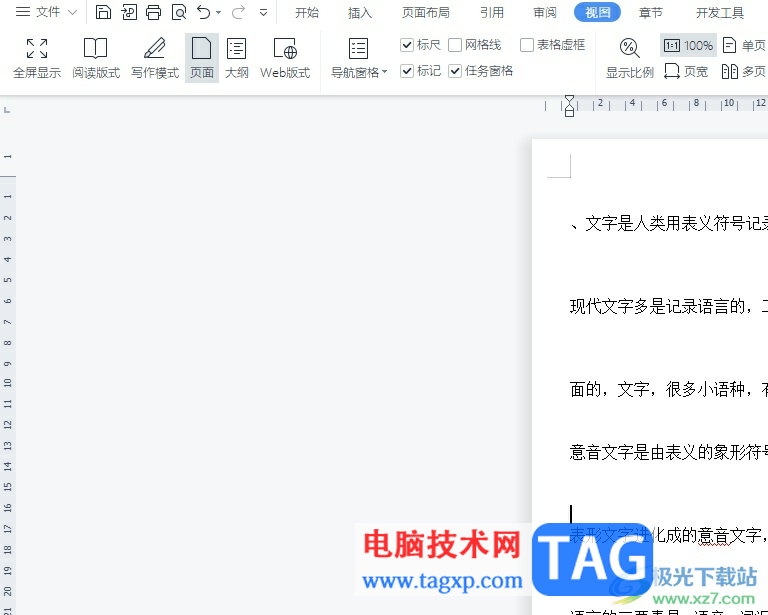Click the indent marker on horizontal ruler
This screenshot has width=768, height=615.
pyautogui.click(x=569, y=106)
